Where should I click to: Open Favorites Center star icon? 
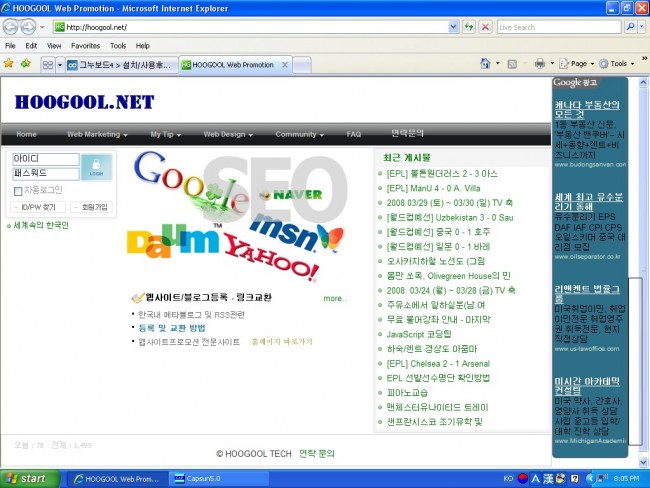pyautogui.click(x=9, y=63)
